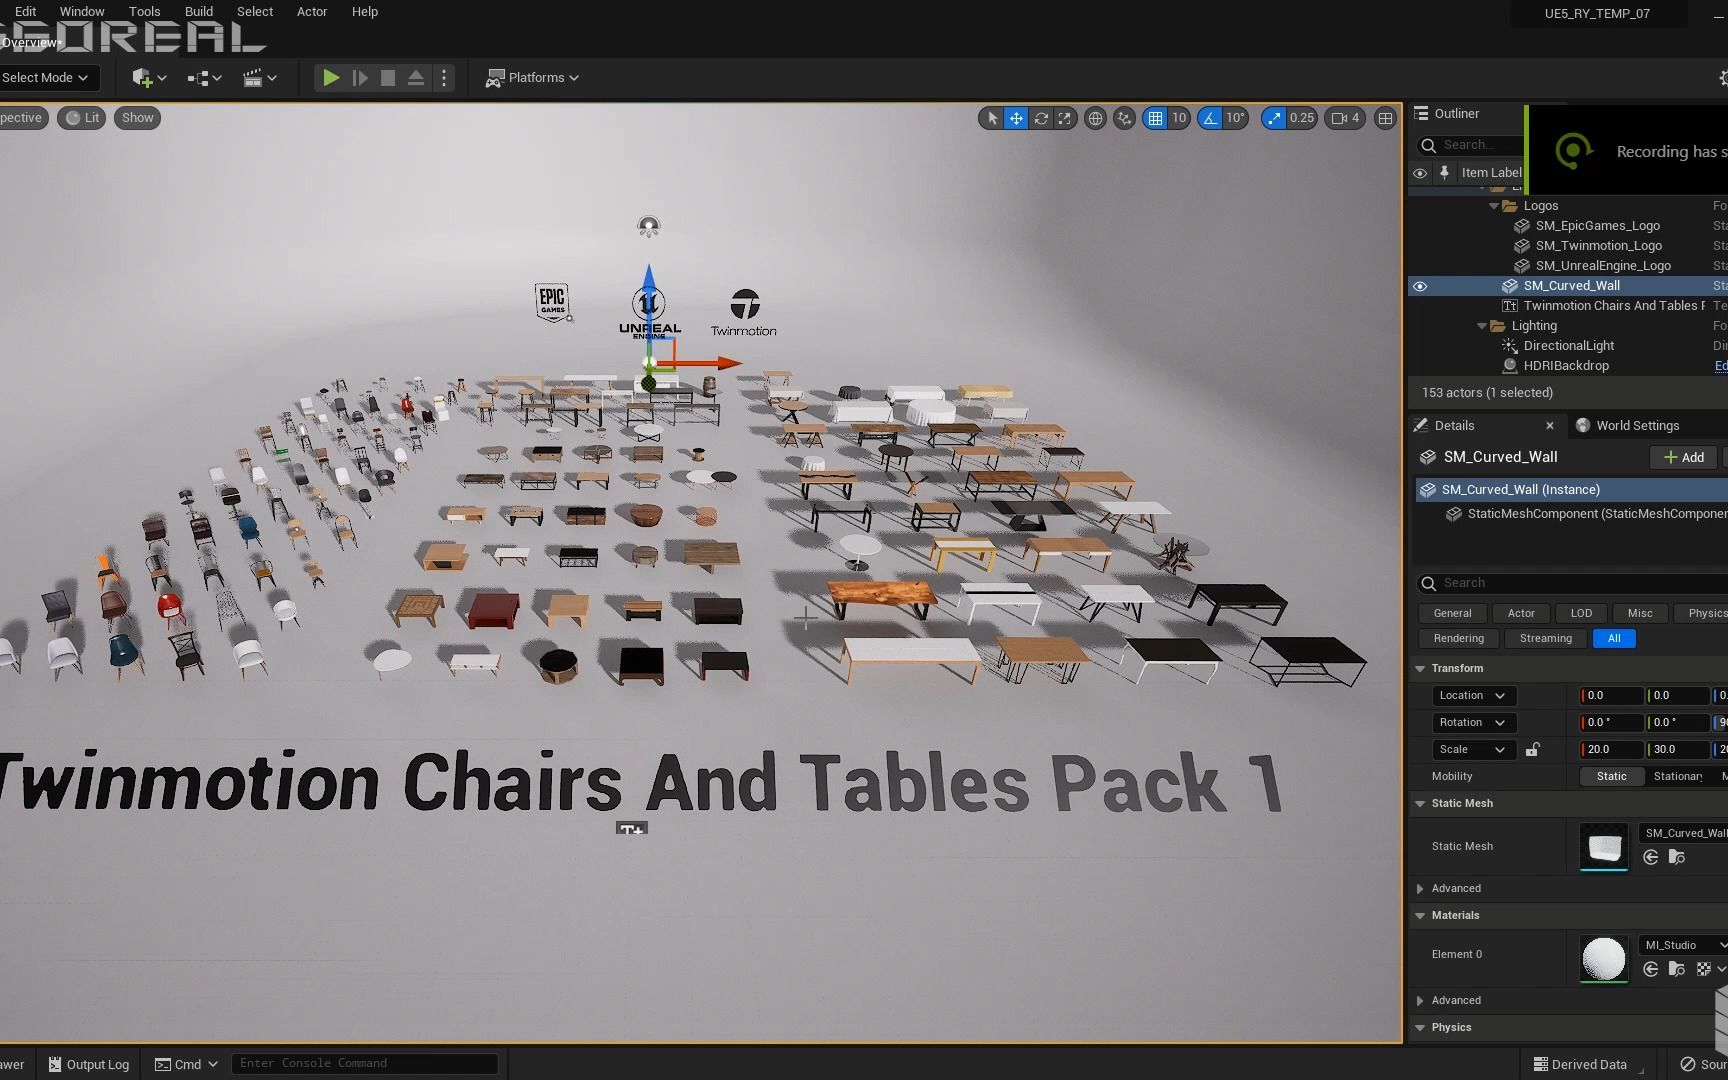
Task: Close the Details tab
Action: click(x=1550, y=425)
